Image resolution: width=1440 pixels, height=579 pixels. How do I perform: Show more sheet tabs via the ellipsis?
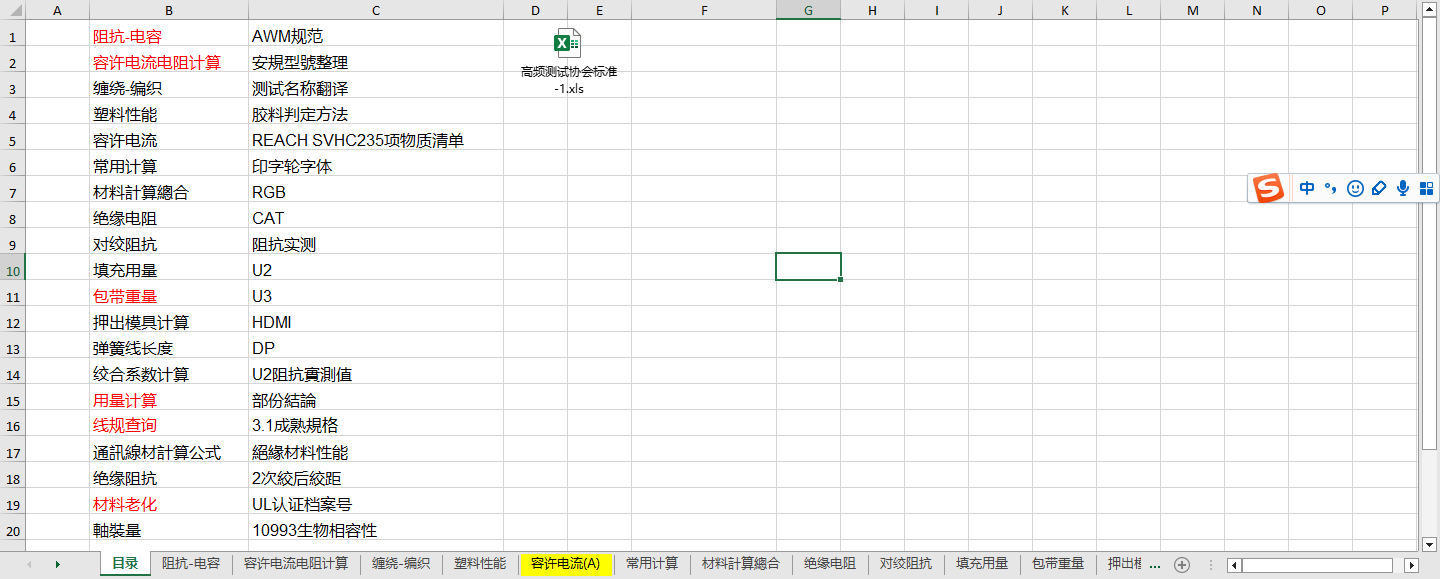pos(1155,565)
